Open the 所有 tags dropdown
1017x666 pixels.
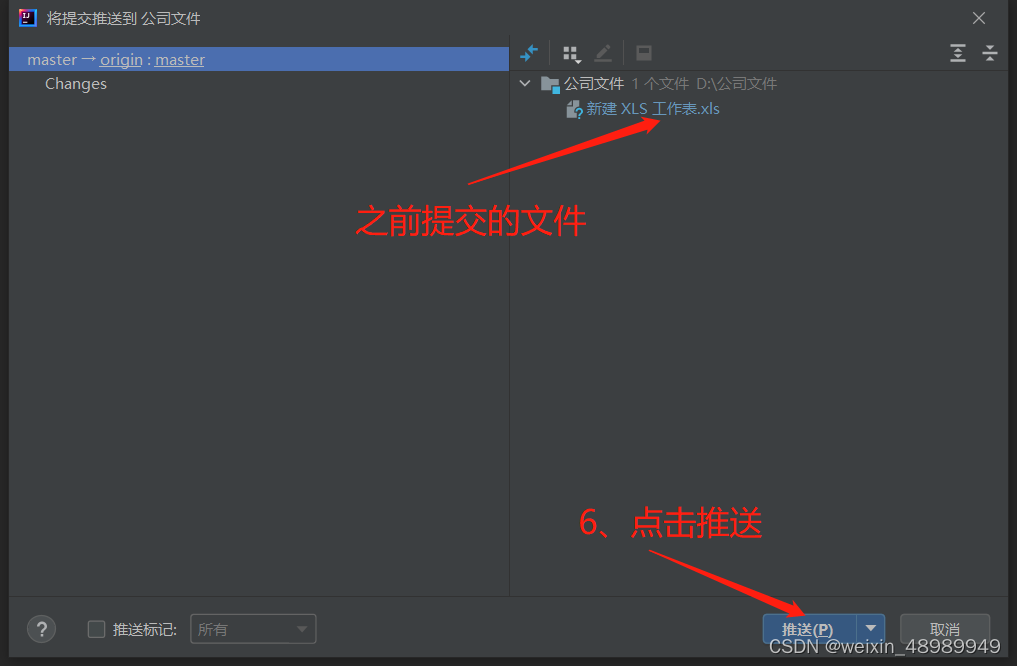click(x=253, y=629)
